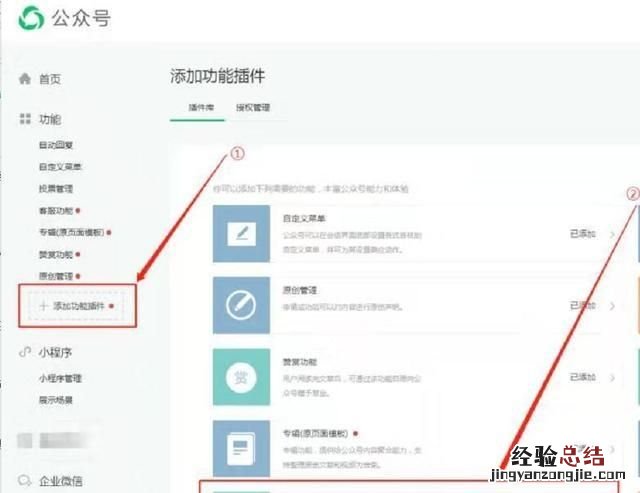This screenshot has width=640, height=493.
Task: Open 专辑(原页面模板) in the sidebar
Action: [x=72, y=232]
